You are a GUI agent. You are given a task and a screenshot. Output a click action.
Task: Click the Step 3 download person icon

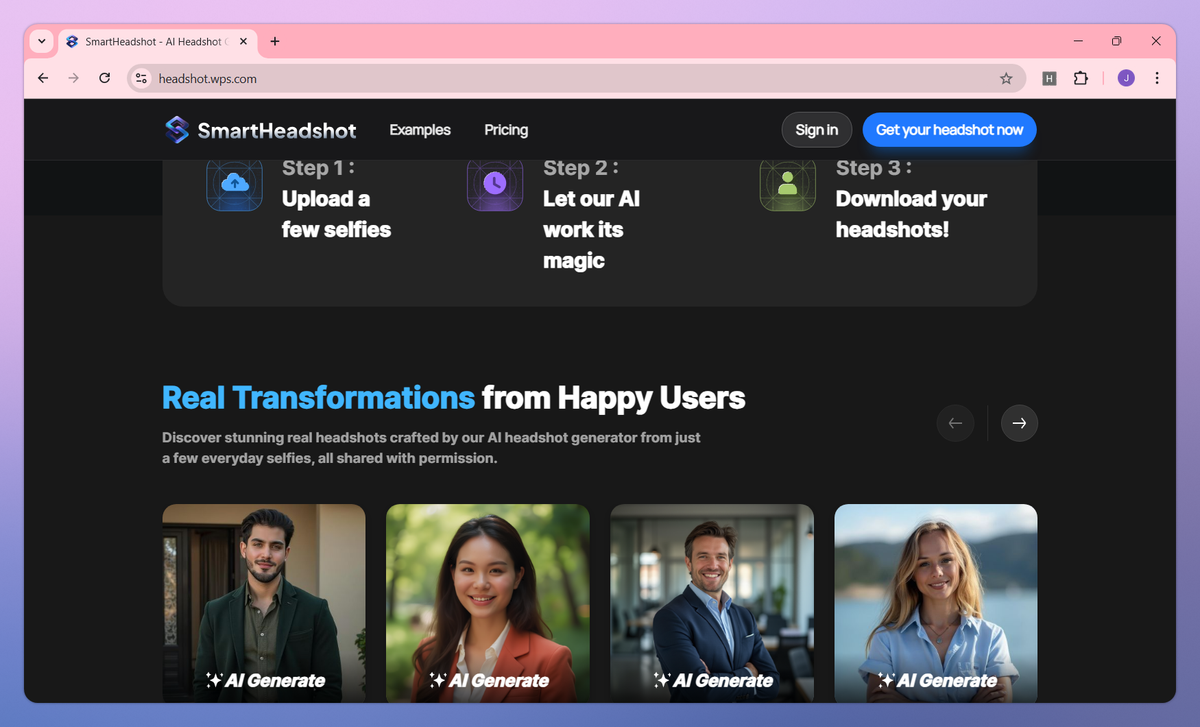coord(788,183)
